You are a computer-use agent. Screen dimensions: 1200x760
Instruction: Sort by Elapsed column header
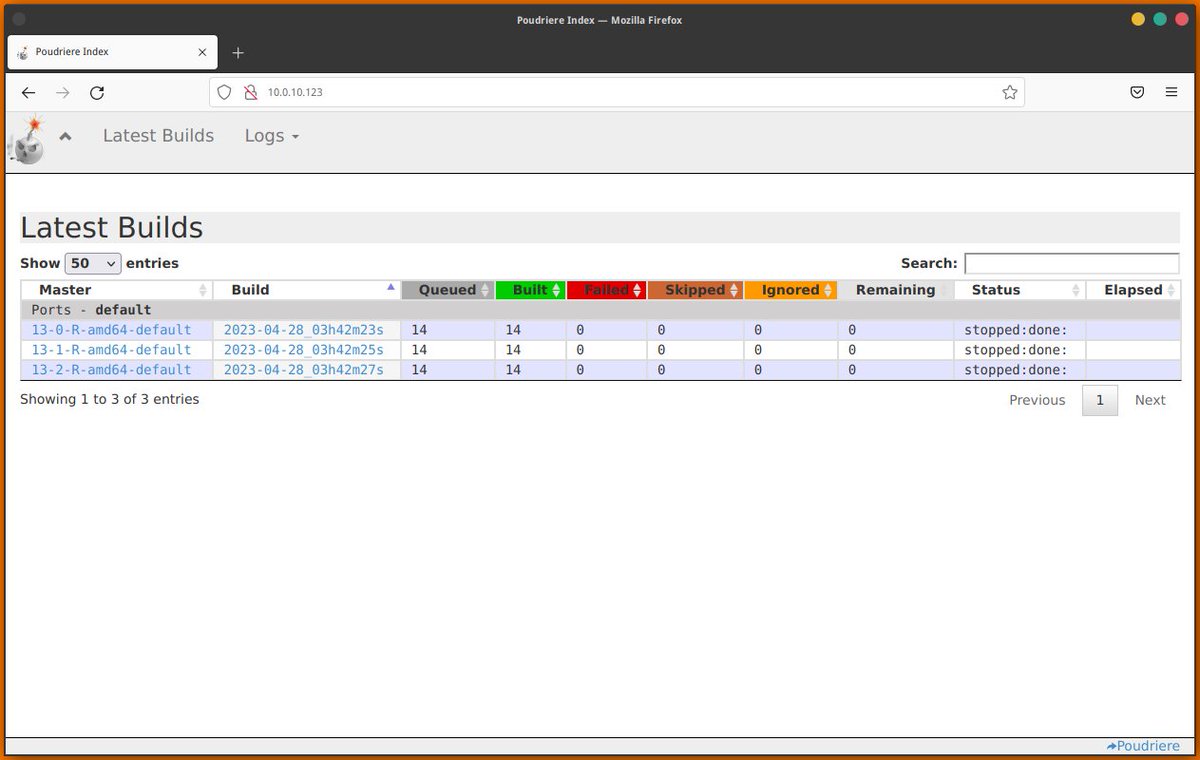coord(1133,290)
